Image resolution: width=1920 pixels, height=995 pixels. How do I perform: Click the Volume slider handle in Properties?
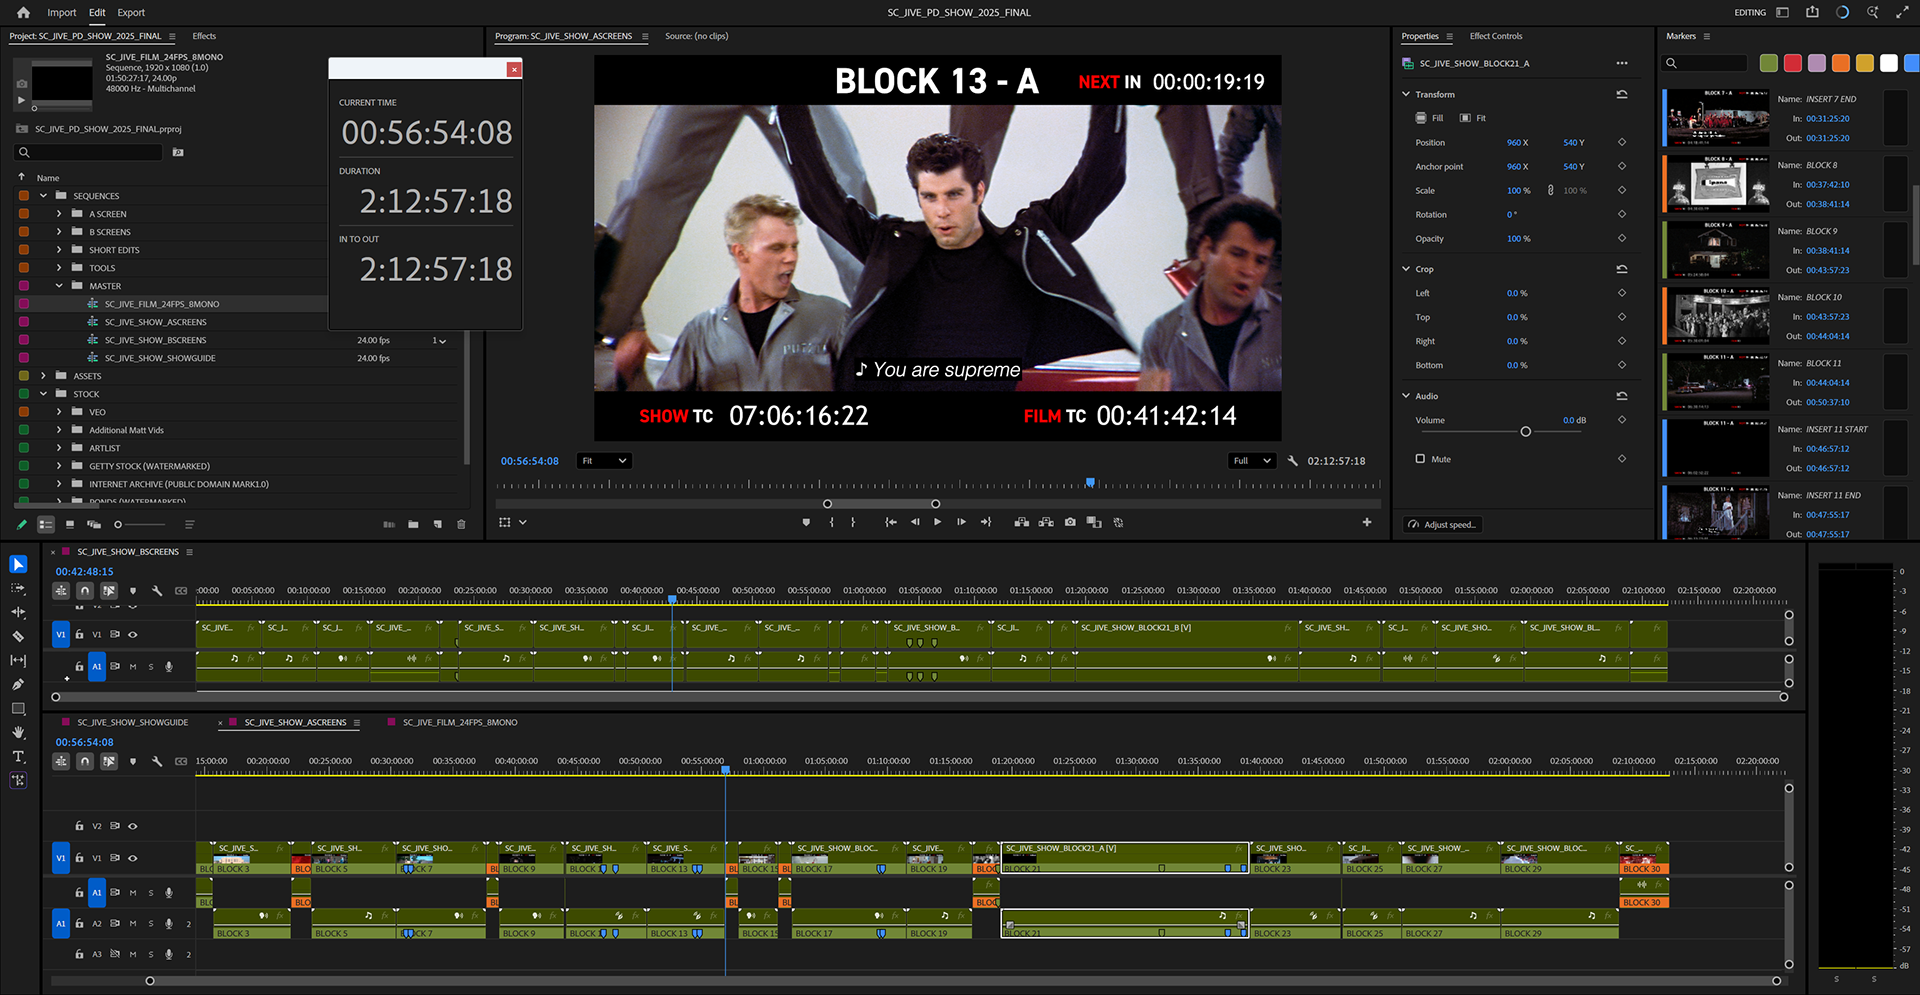1525,432
